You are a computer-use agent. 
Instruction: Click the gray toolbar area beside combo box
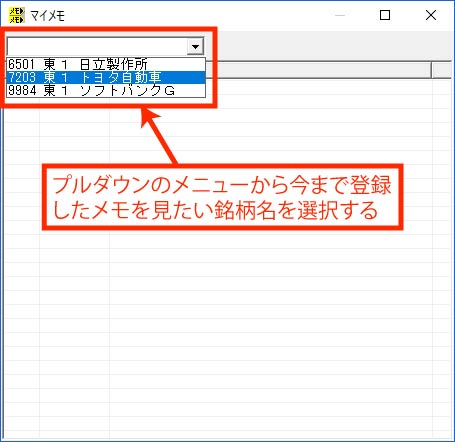tap(333, 46)
